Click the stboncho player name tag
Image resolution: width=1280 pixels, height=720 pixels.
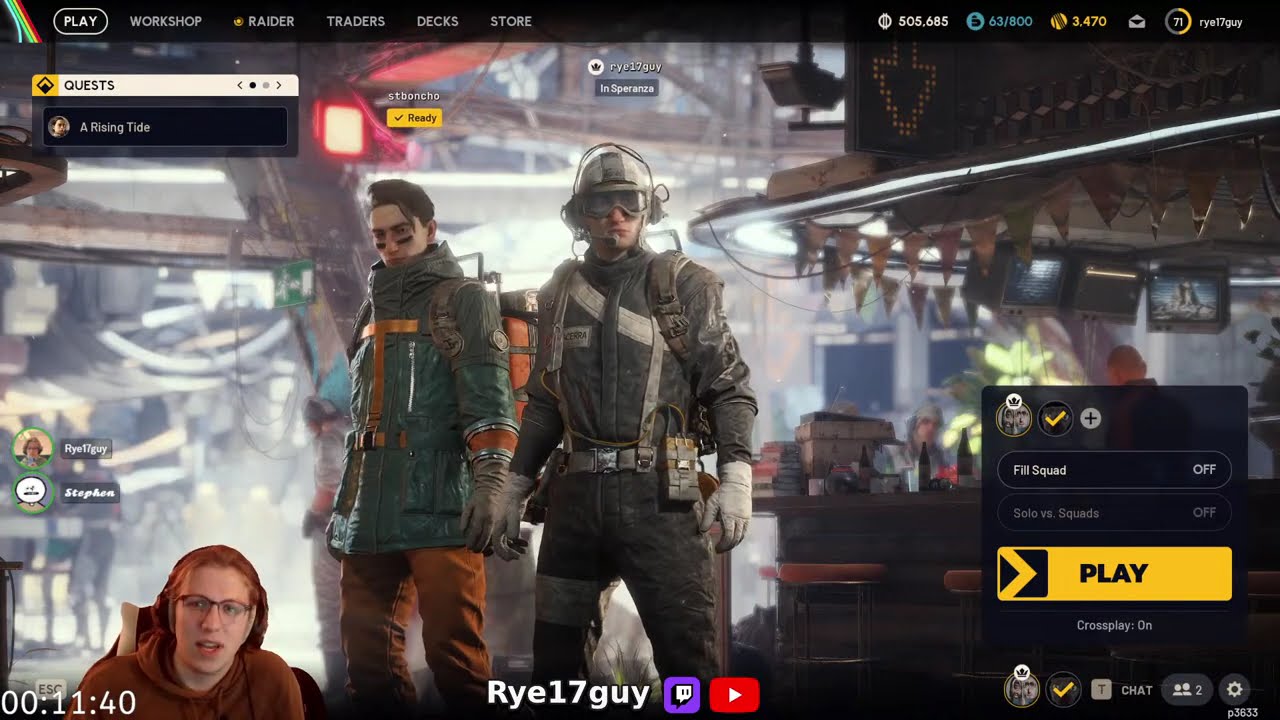pyautogui.click(x=414, y=96)
